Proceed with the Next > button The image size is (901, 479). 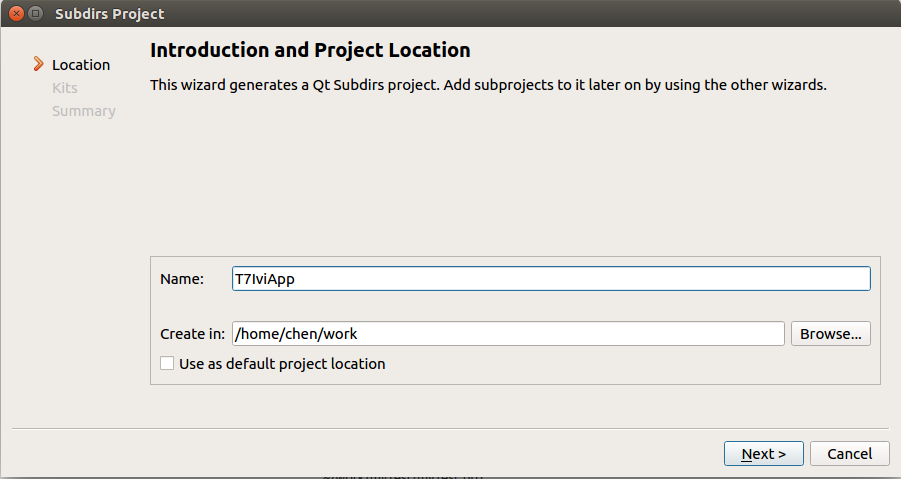click(x=764, y=454)
